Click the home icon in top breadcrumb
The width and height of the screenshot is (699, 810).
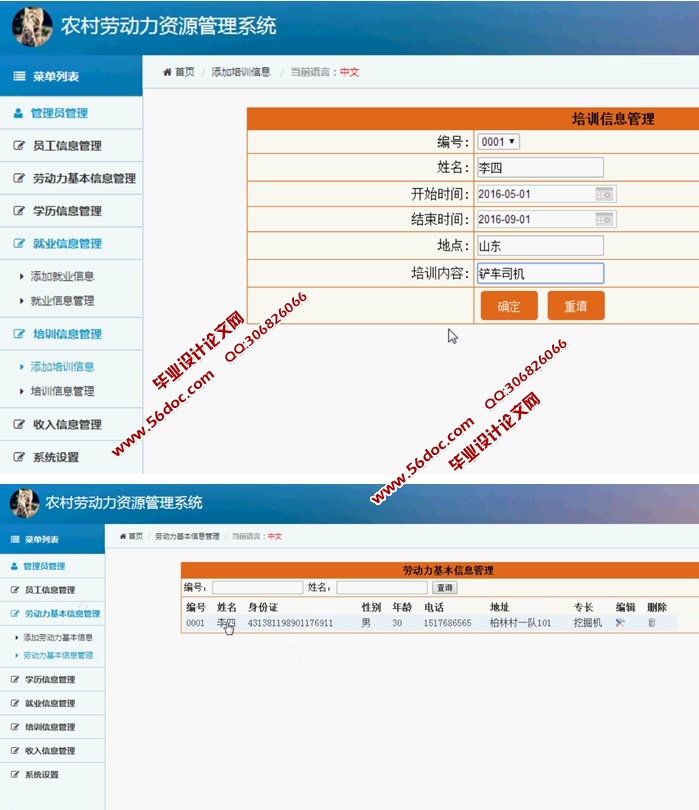click(x=167, y=72)
